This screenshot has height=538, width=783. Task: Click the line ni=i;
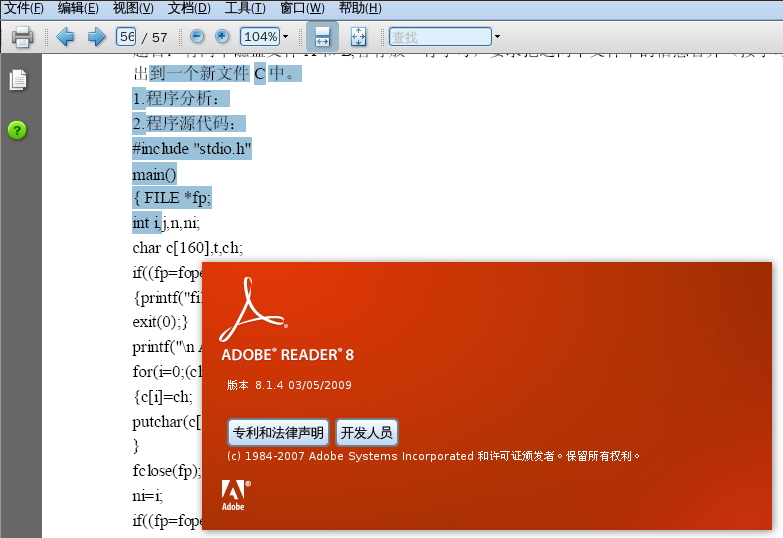[147, 496]
